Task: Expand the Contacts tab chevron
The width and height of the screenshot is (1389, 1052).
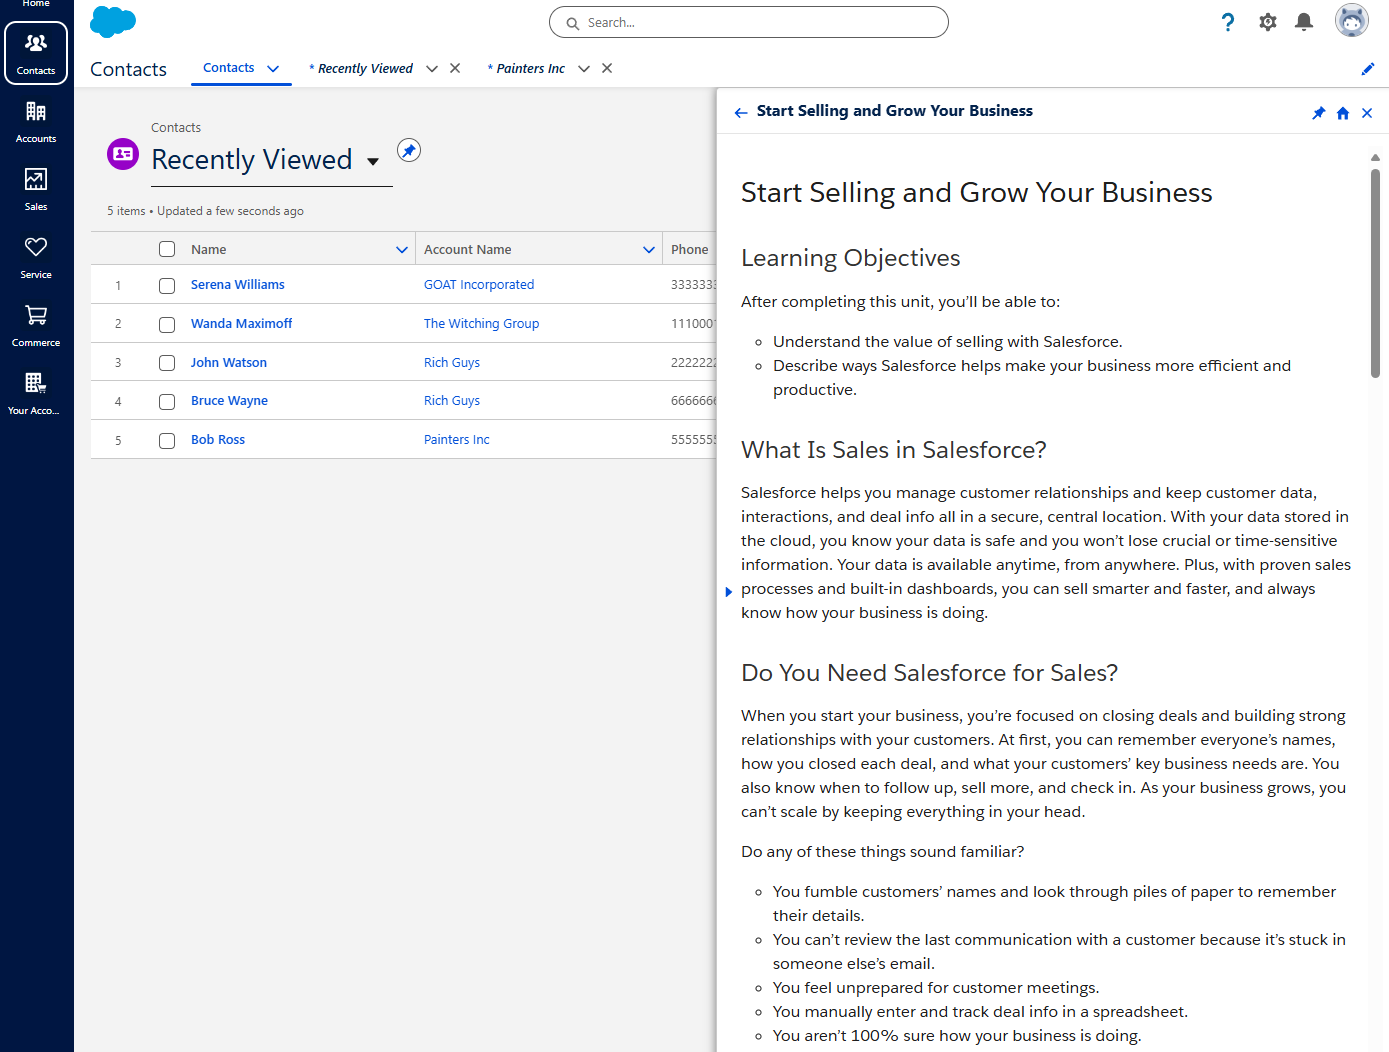Action: [x=273, y=68]
